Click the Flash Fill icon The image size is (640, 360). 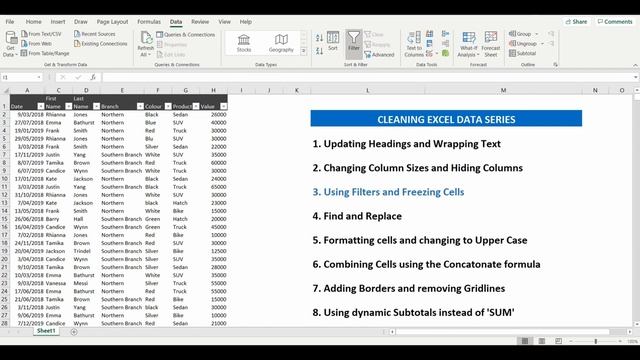click(x=429, y=34)
